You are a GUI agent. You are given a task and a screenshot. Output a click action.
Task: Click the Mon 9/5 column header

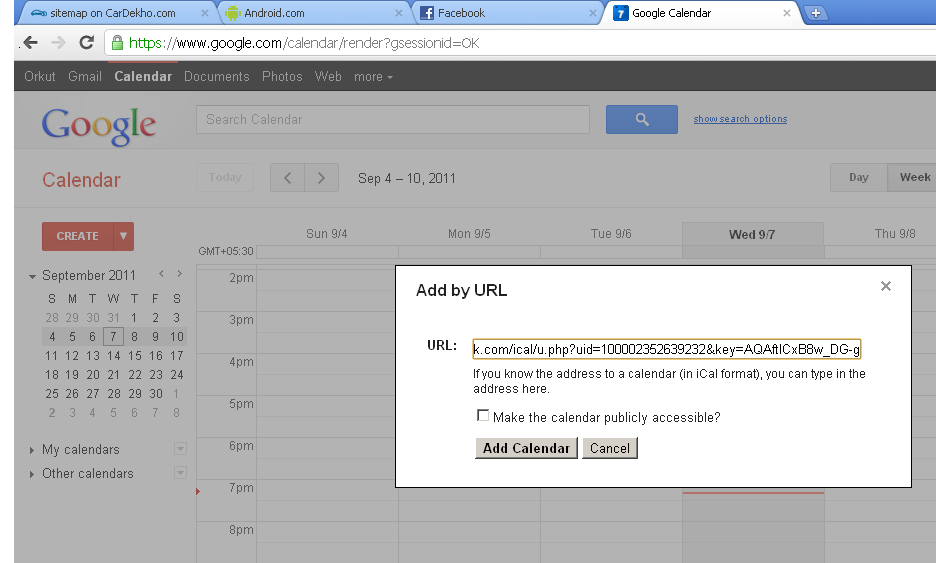pos(469,234)
